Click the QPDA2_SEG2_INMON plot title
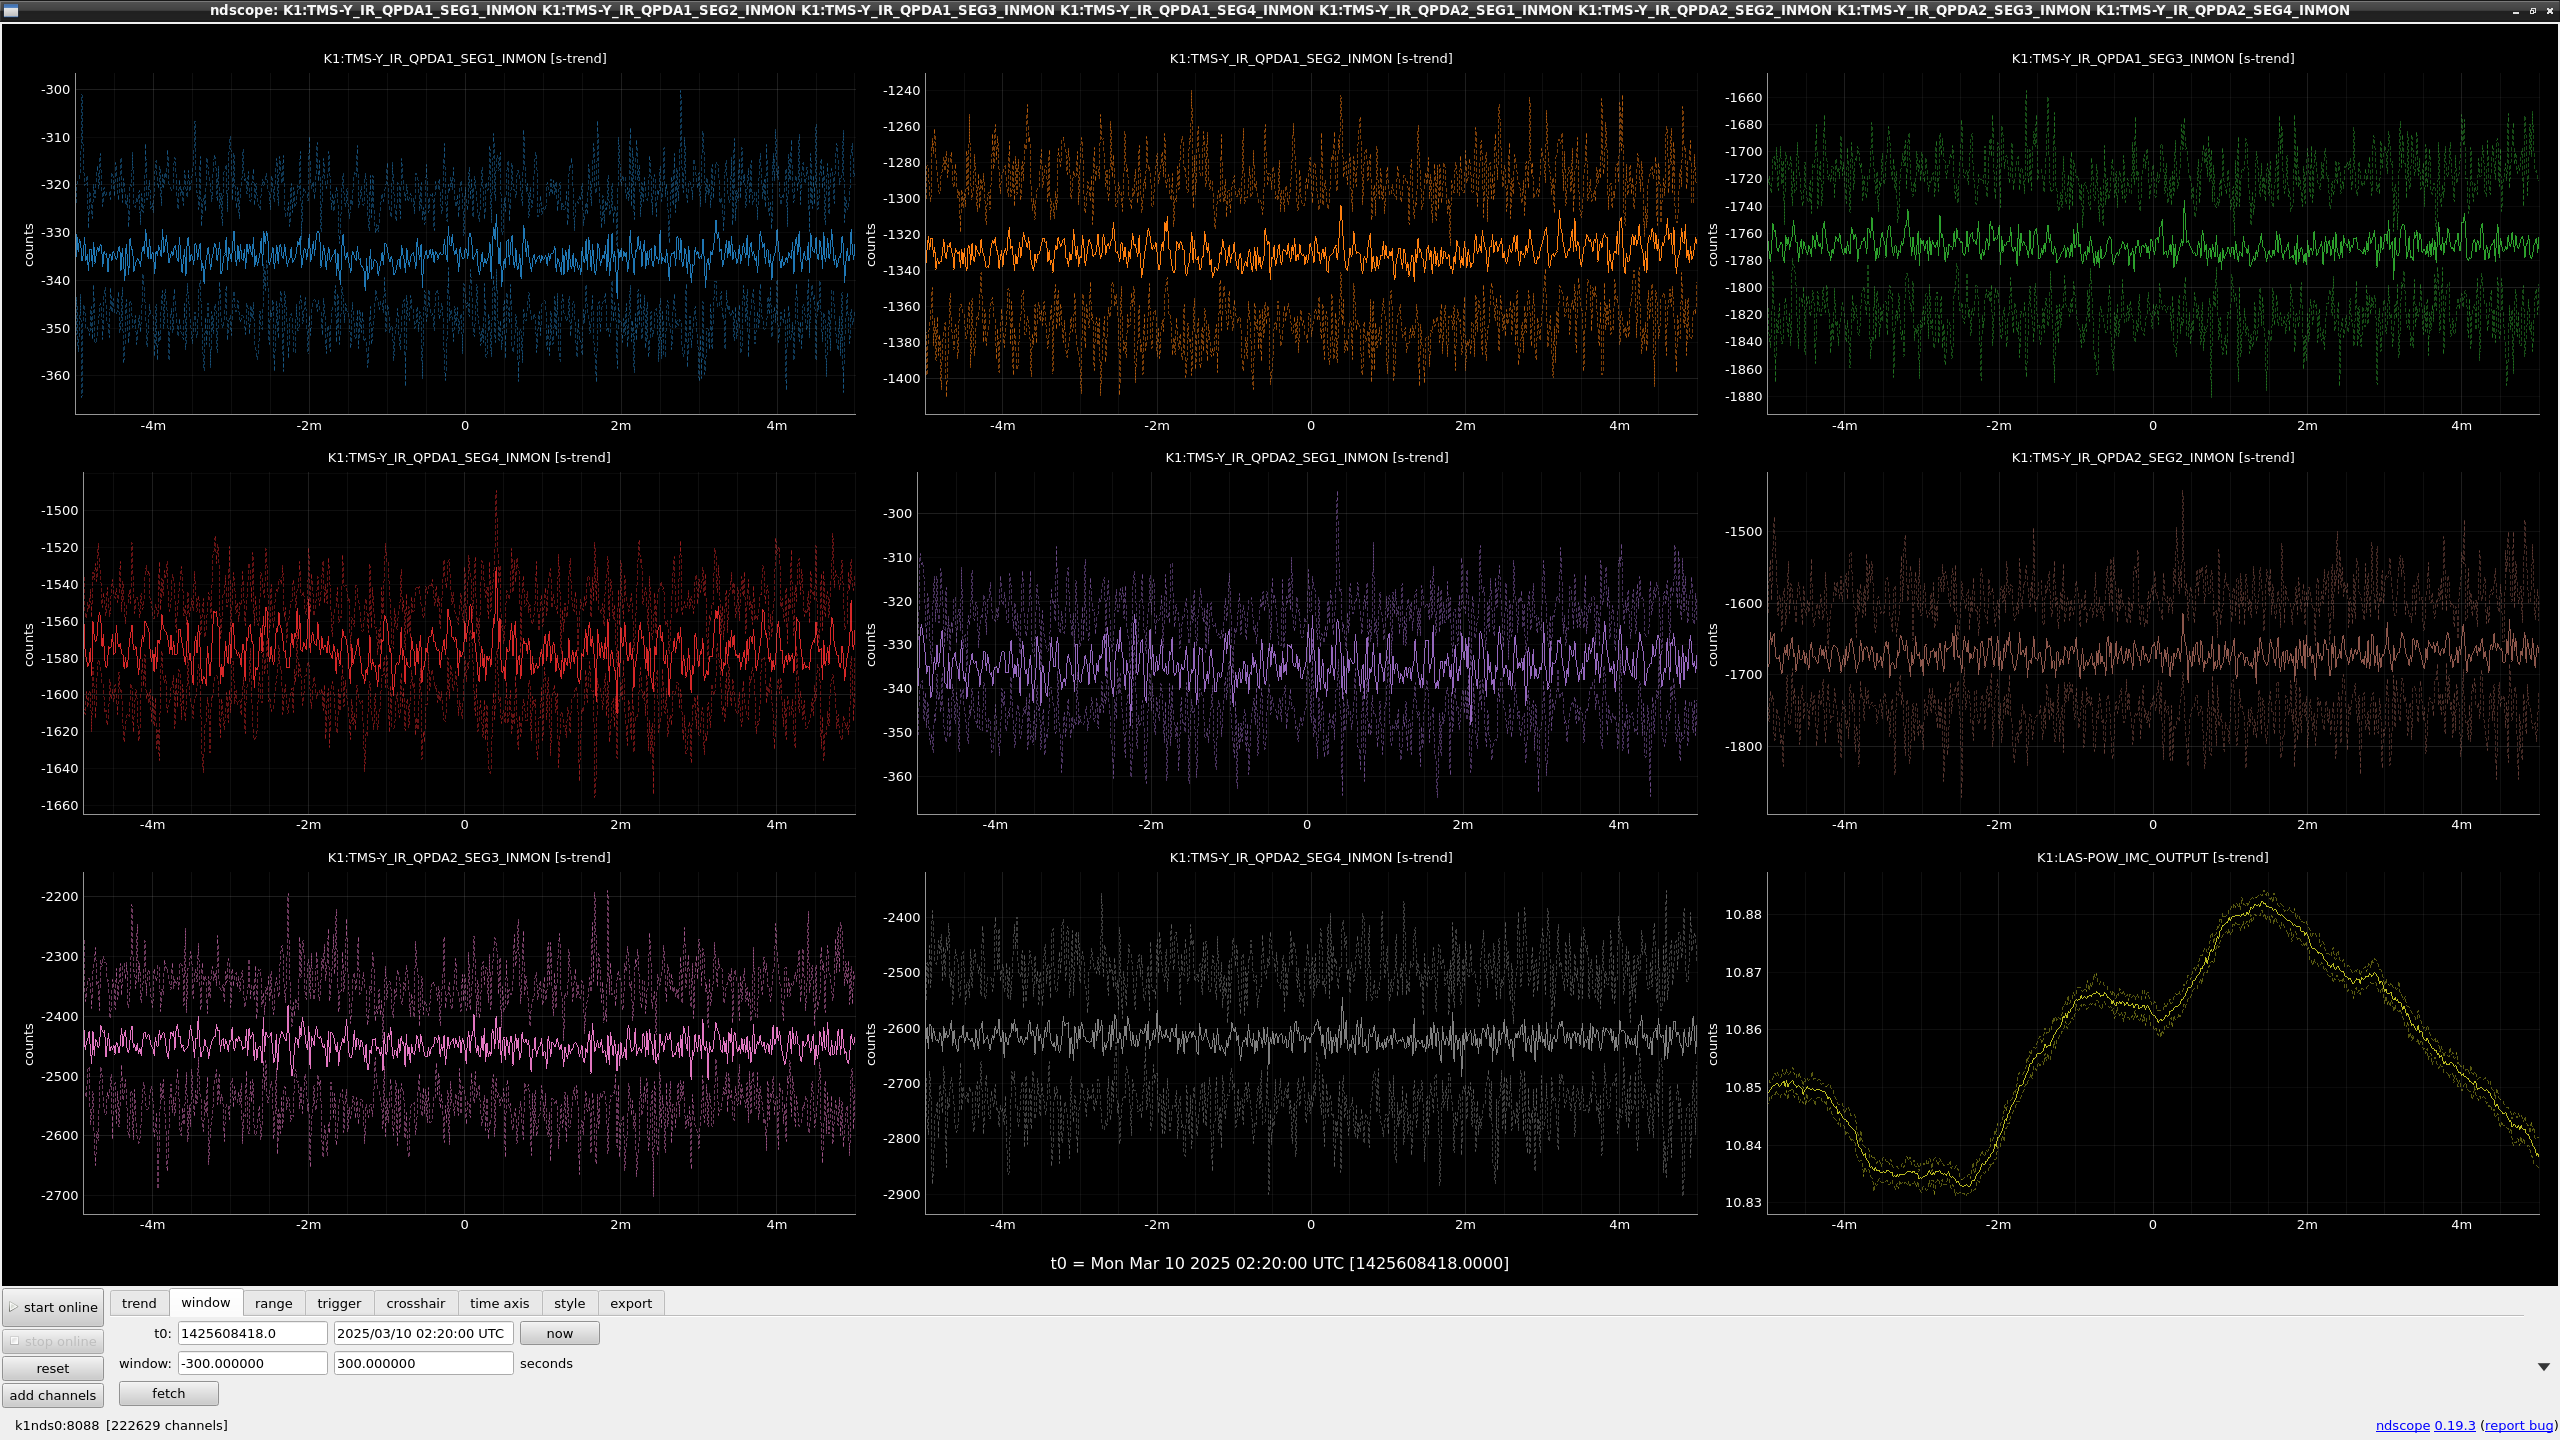Screen dimensions: 2560x1440 (2153, 457)
